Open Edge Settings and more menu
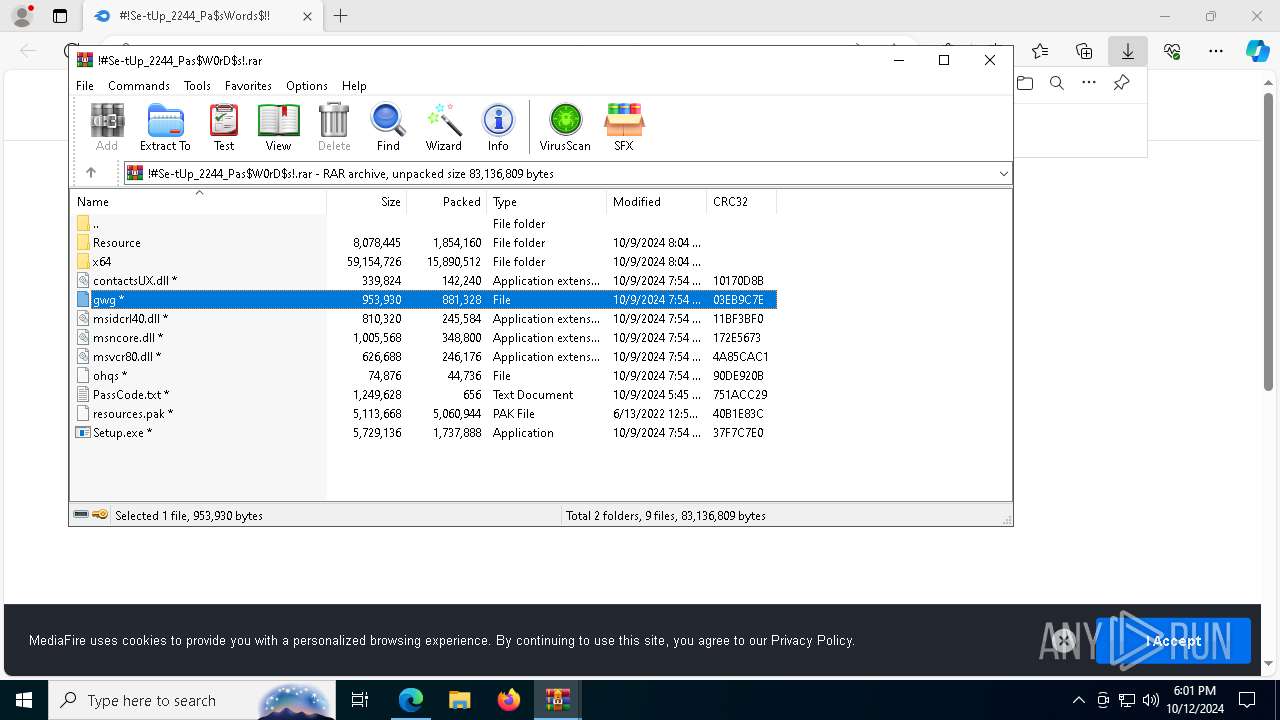 pos(1216,51)
